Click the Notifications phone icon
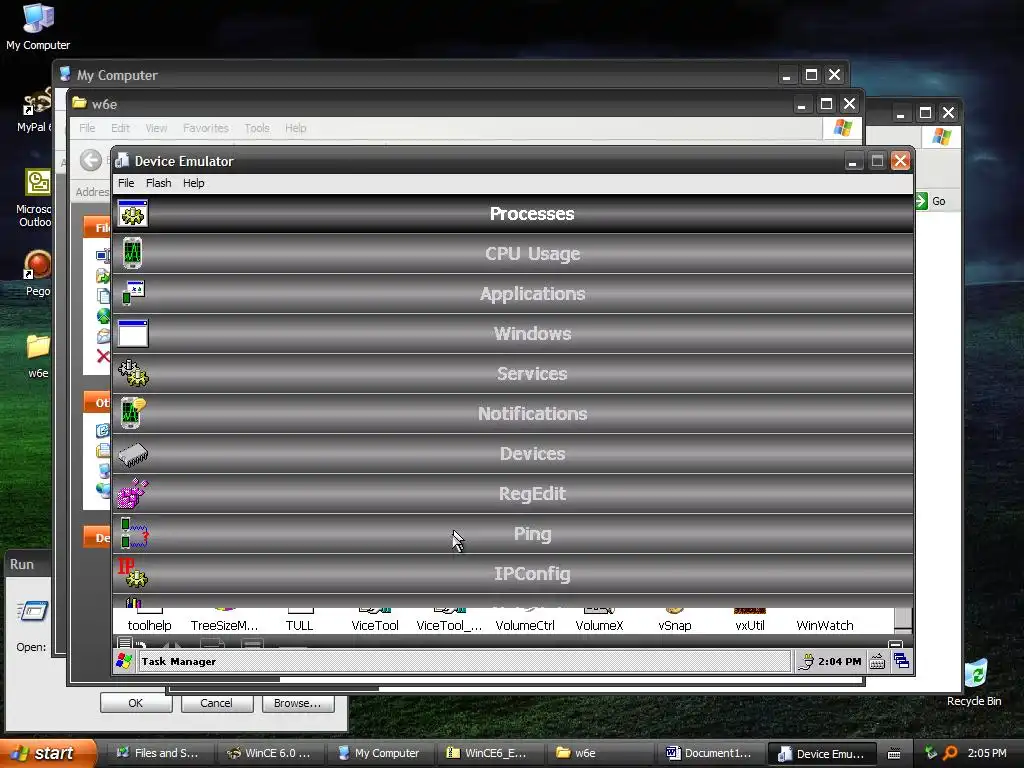The image size is (1024, 768). (133, 413)
